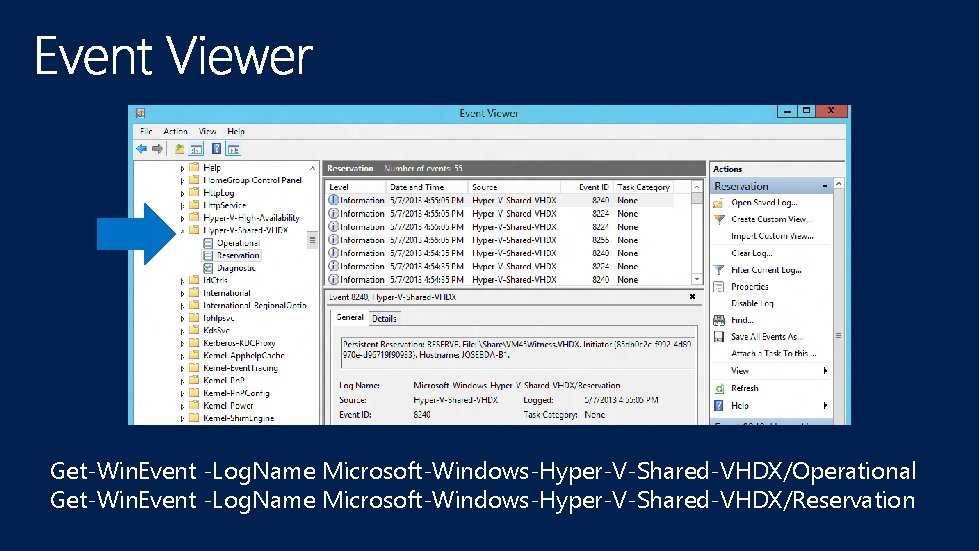This screenshot has height=551, width=979.
Task: Expand the HomeGroup Control Panel node
Action: click(182, 181)
